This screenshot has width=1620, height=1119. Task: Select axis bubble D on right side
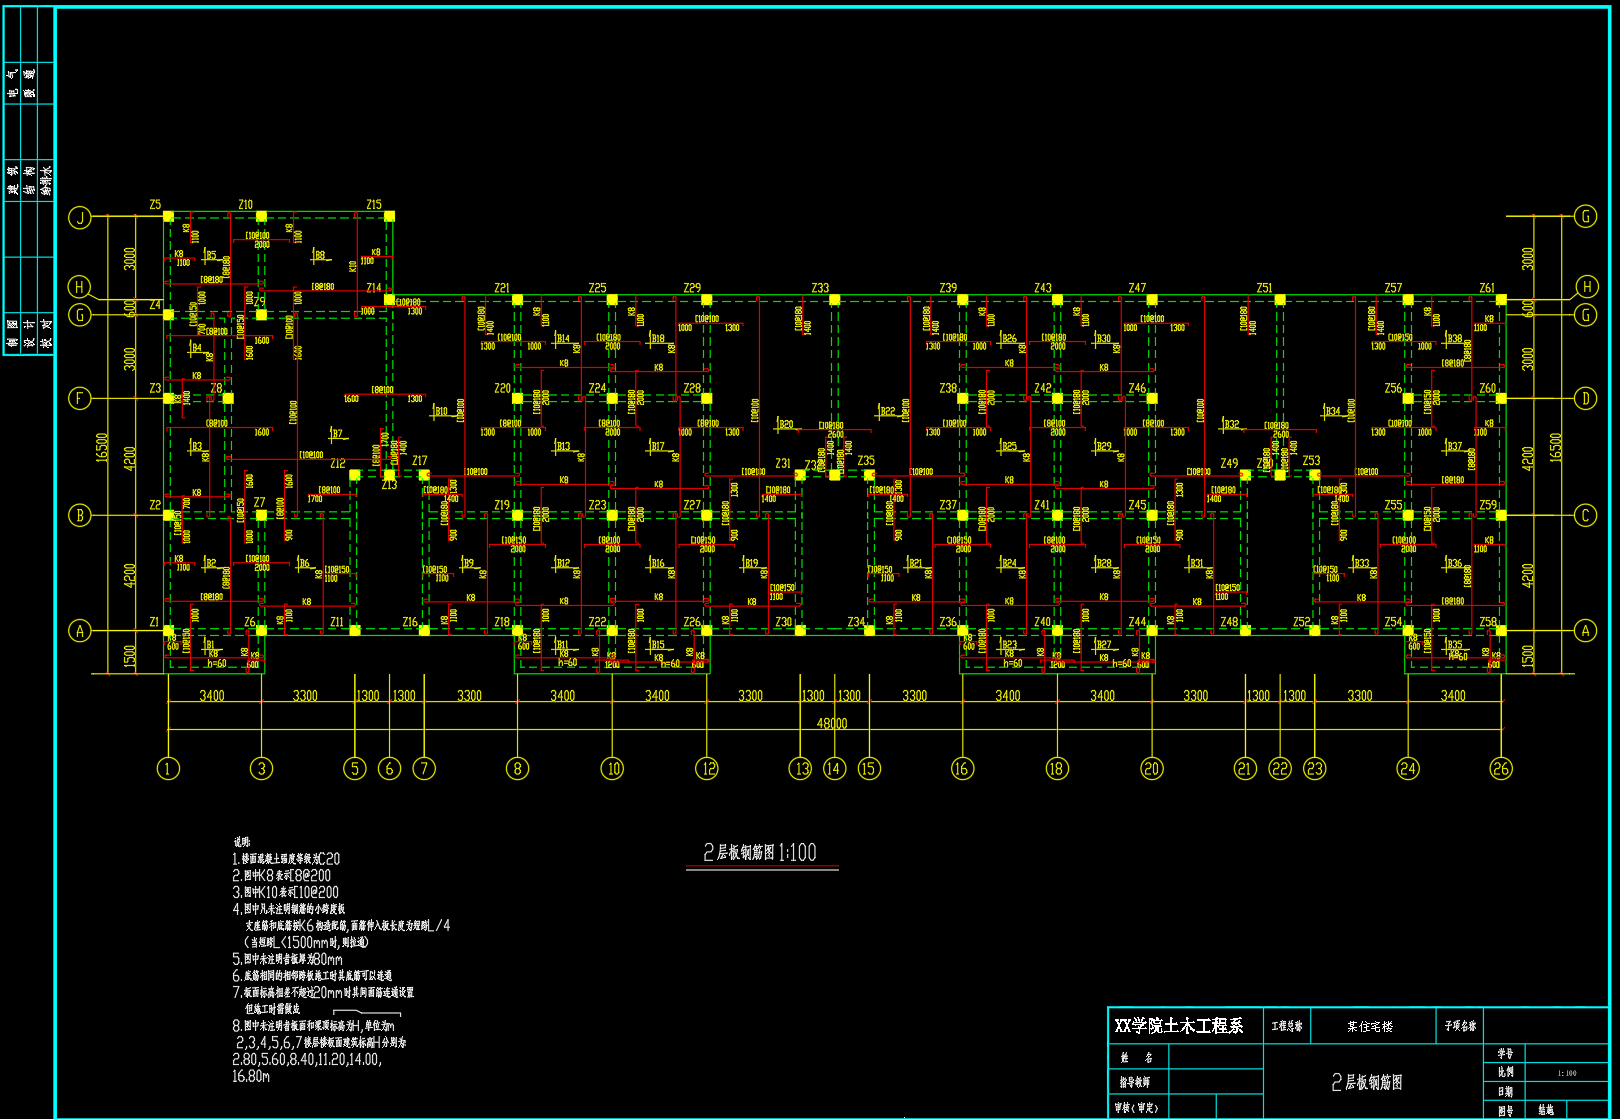pos(1585,398)
